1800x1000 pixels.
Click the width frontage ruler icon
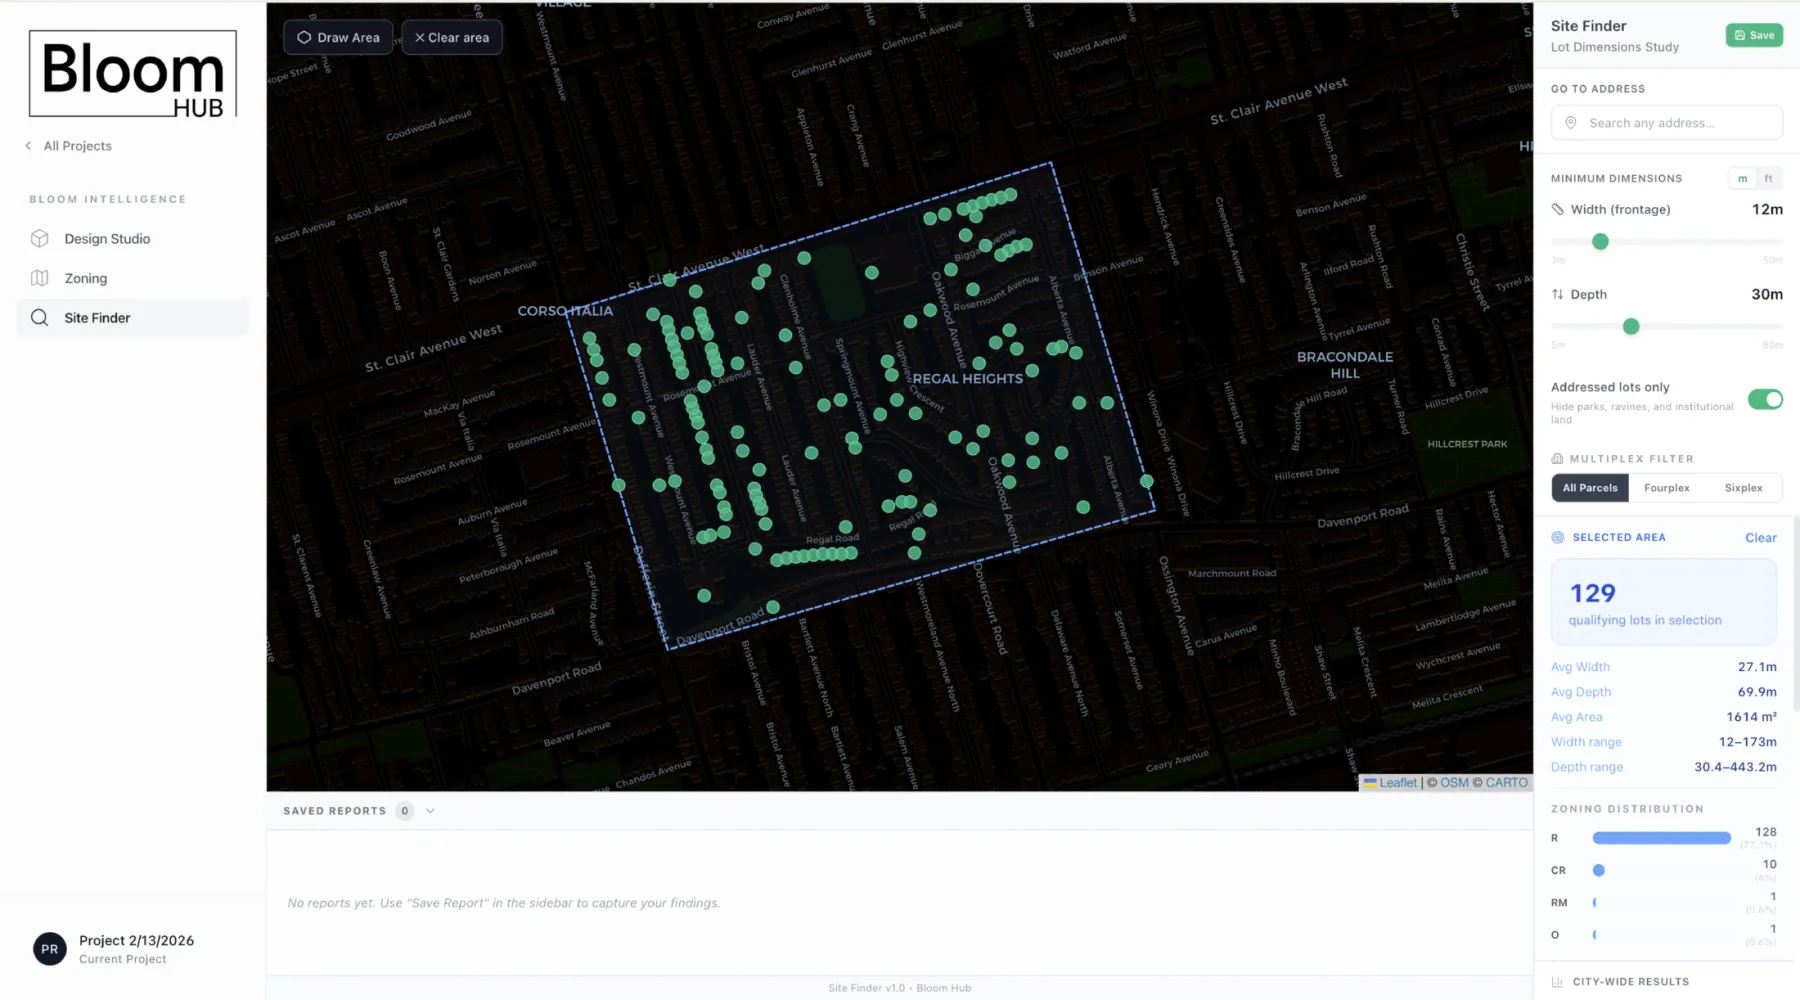click(x=1558, y=209)
